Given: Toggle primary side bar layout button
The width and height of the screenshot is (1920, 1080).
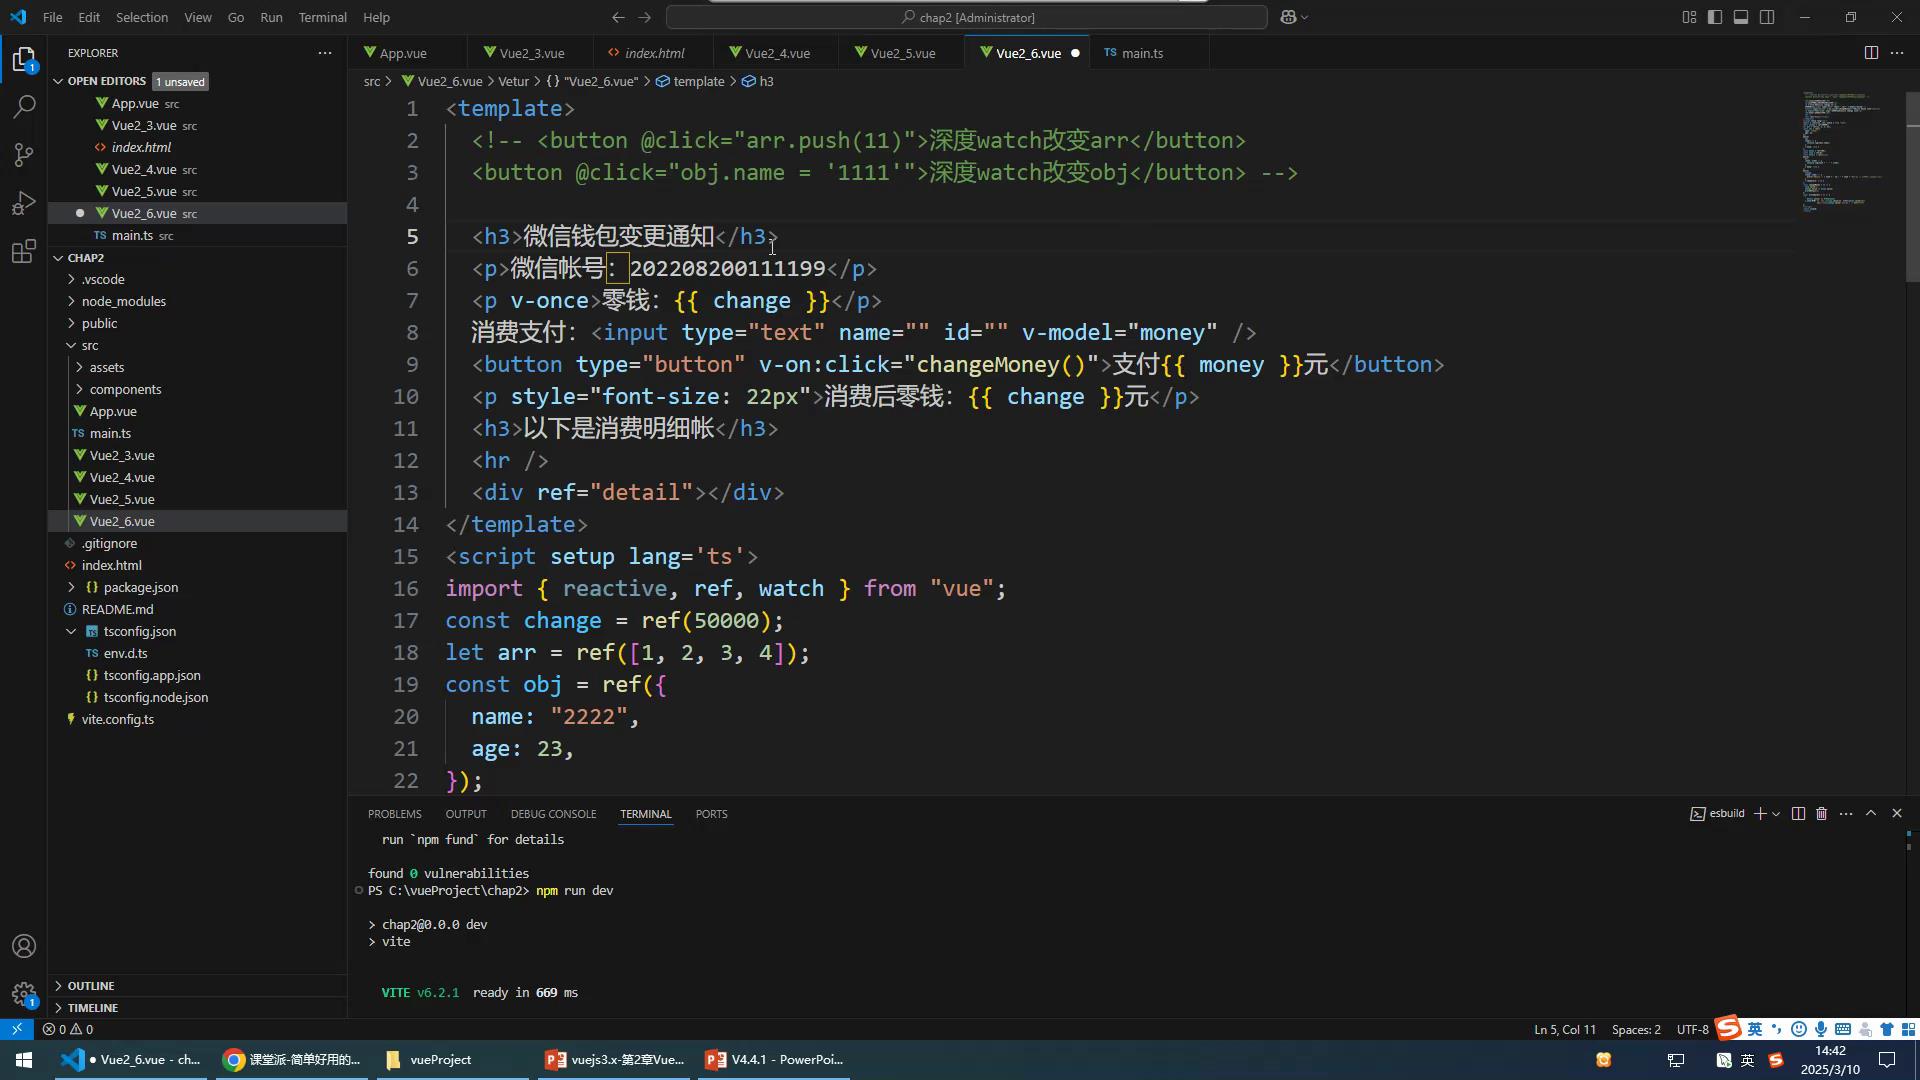Looking at the screenshot, I should click(1715, 17).
